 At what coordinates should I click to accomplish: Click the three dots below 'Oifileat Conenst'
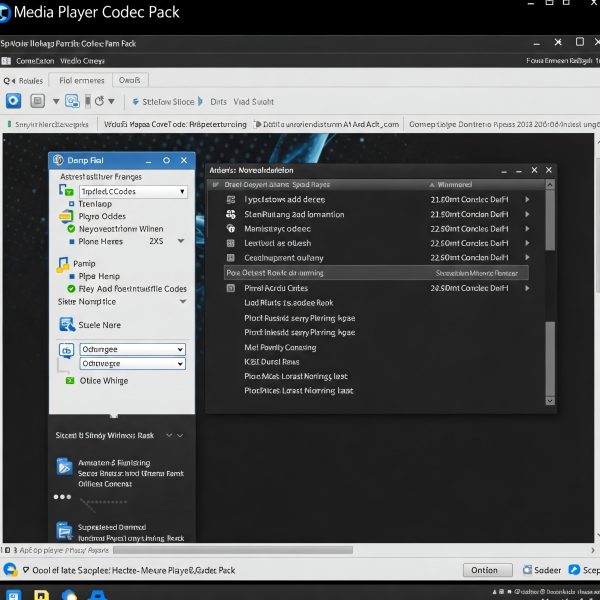pyautogui.click(x=62, y=497)
